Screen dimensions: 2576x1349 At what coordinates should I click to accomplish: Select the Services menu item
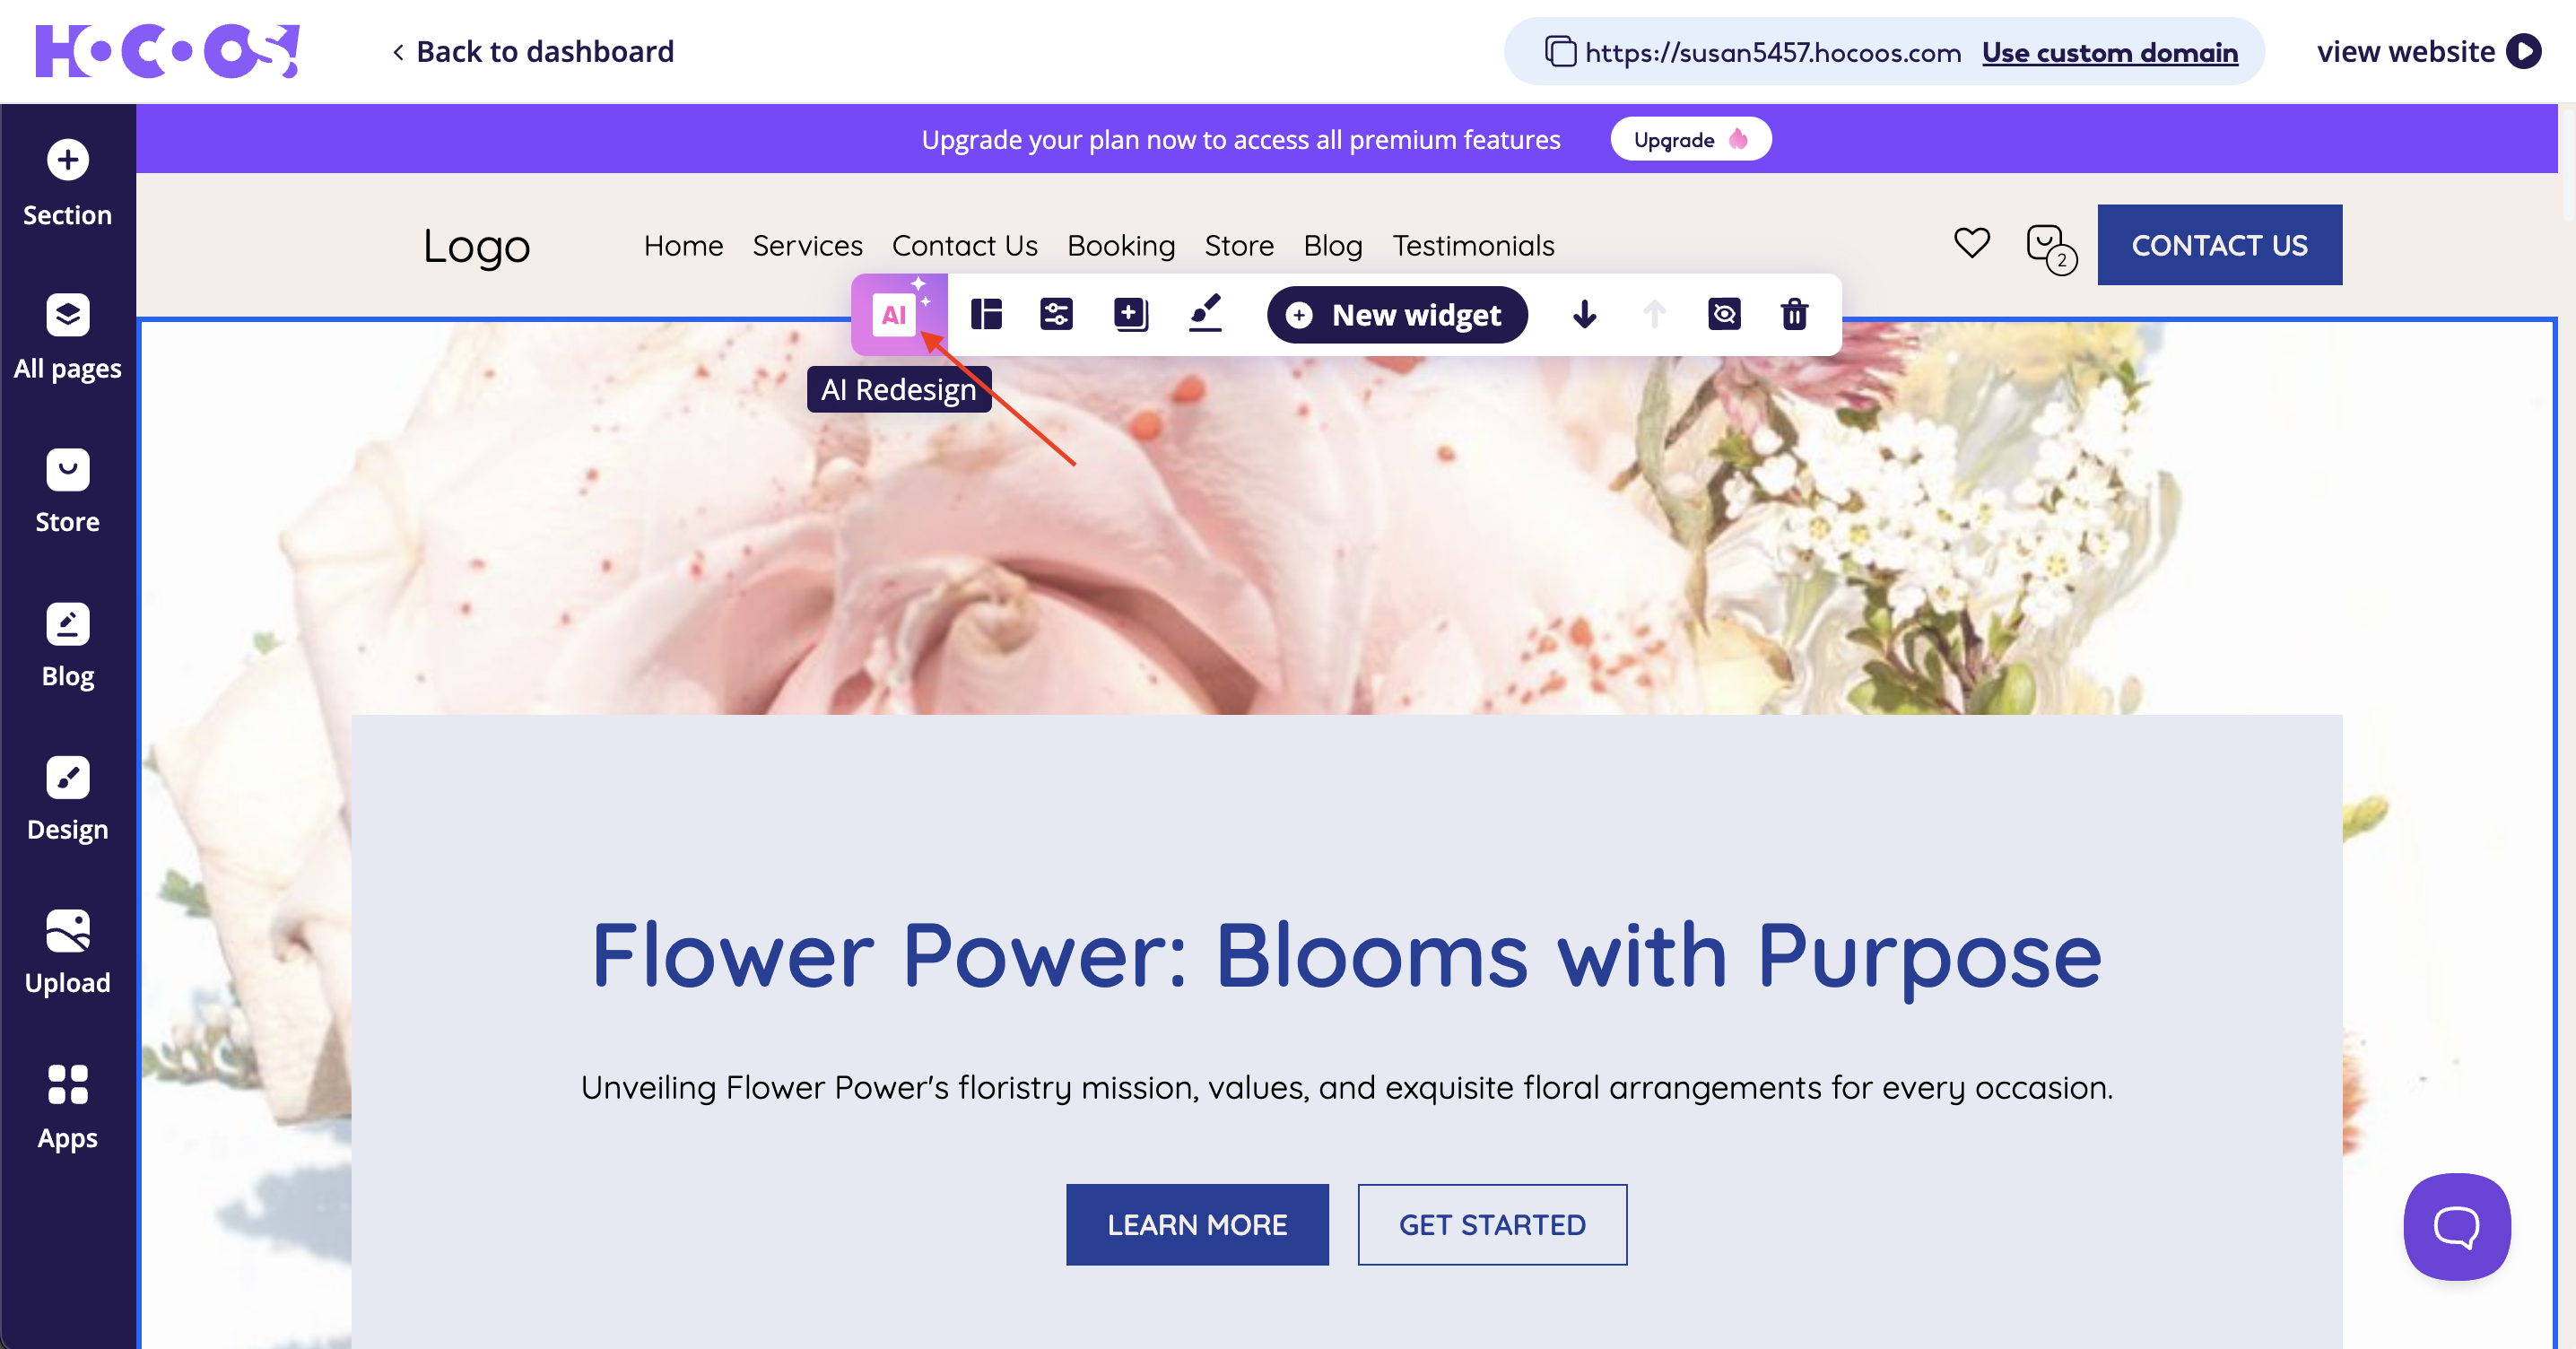click(807, 245)
